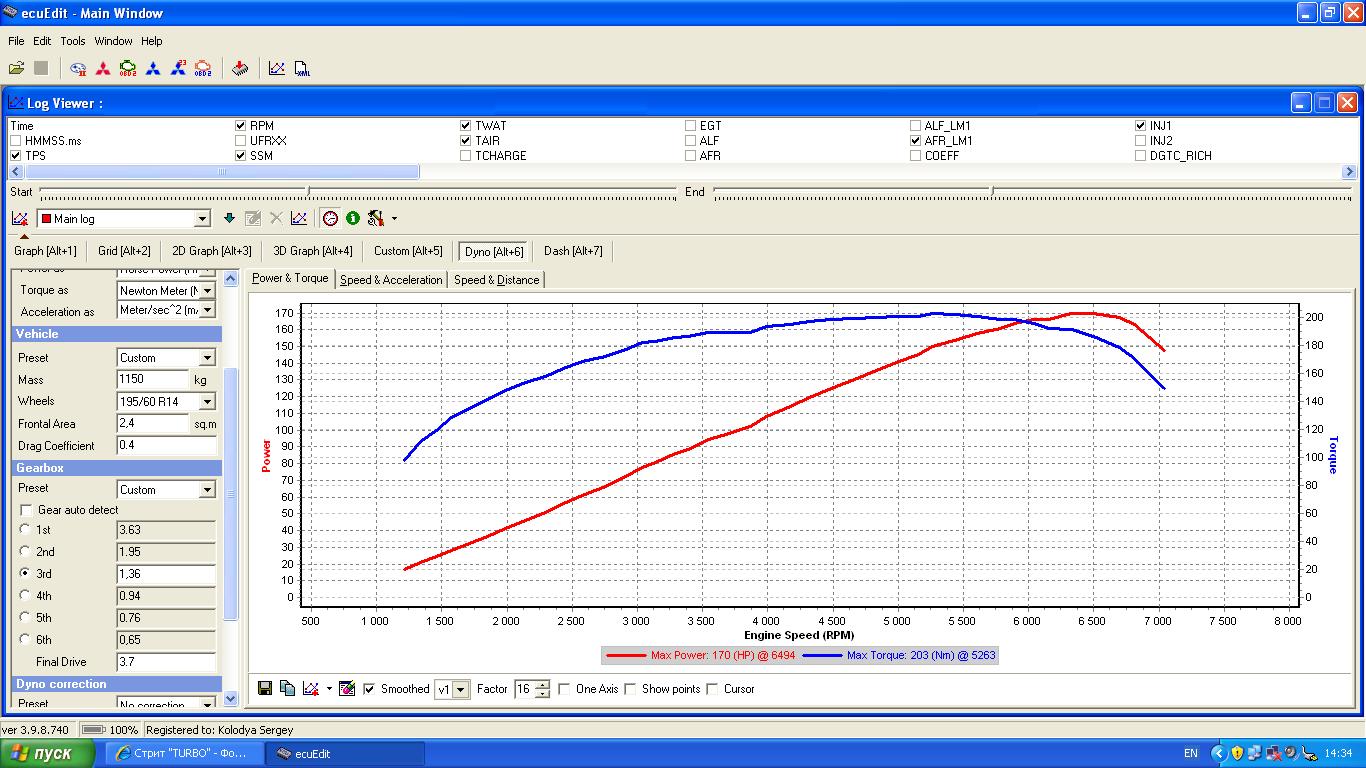
Task: Click the green down arrow log icon
Action: pyautogui.click(x=229, y=218)
